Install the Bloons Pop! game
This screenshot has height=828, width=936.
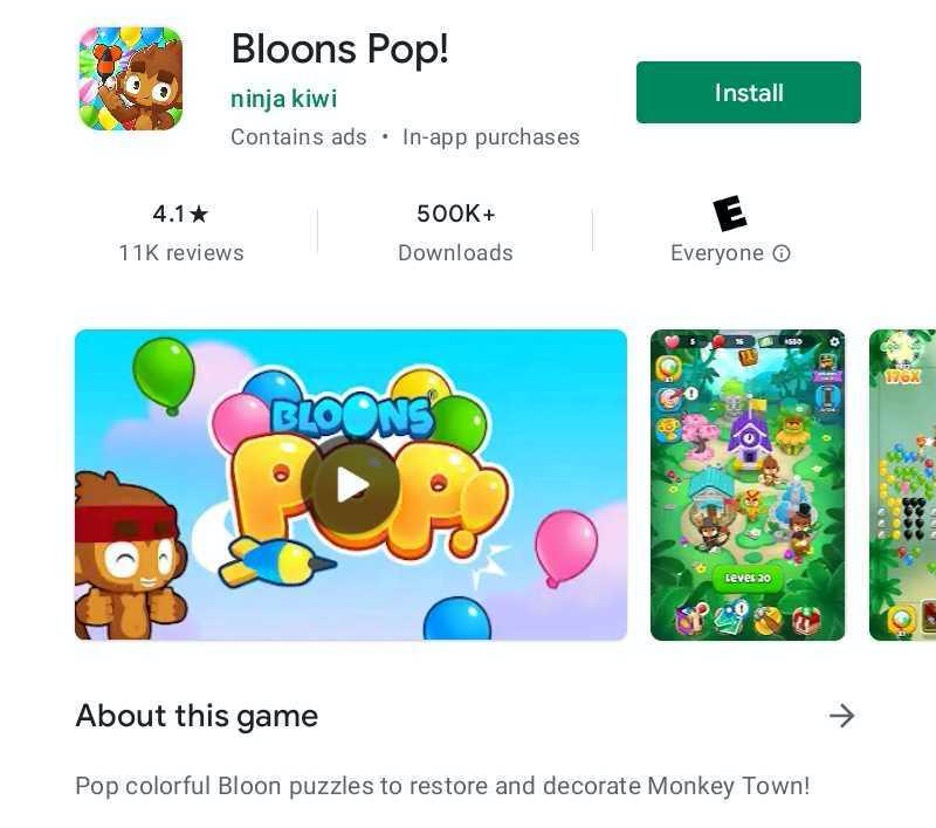[x=748, y=93]
